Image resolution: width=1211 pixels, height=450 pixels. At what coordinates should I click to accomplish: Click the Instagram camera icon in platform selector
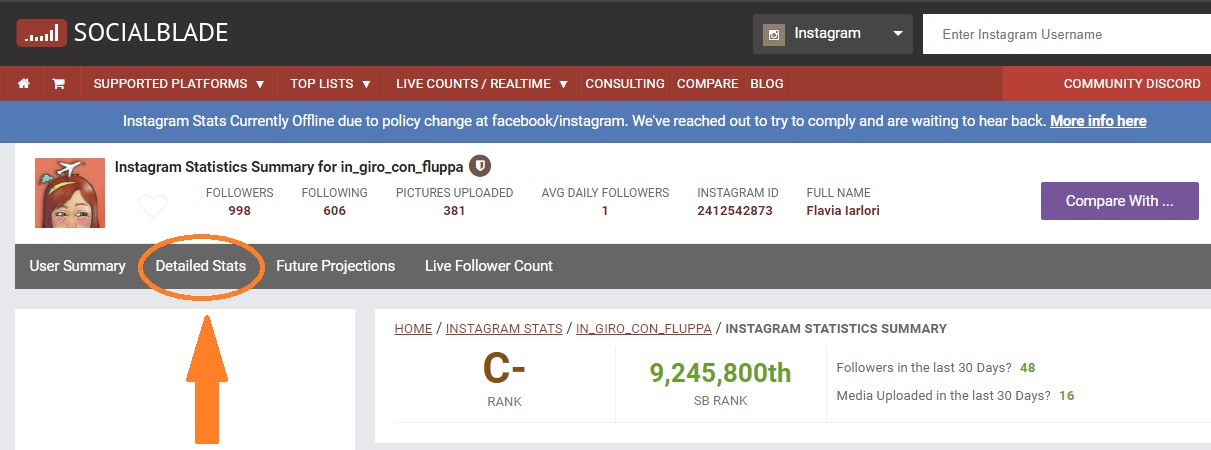click(774, 34)
